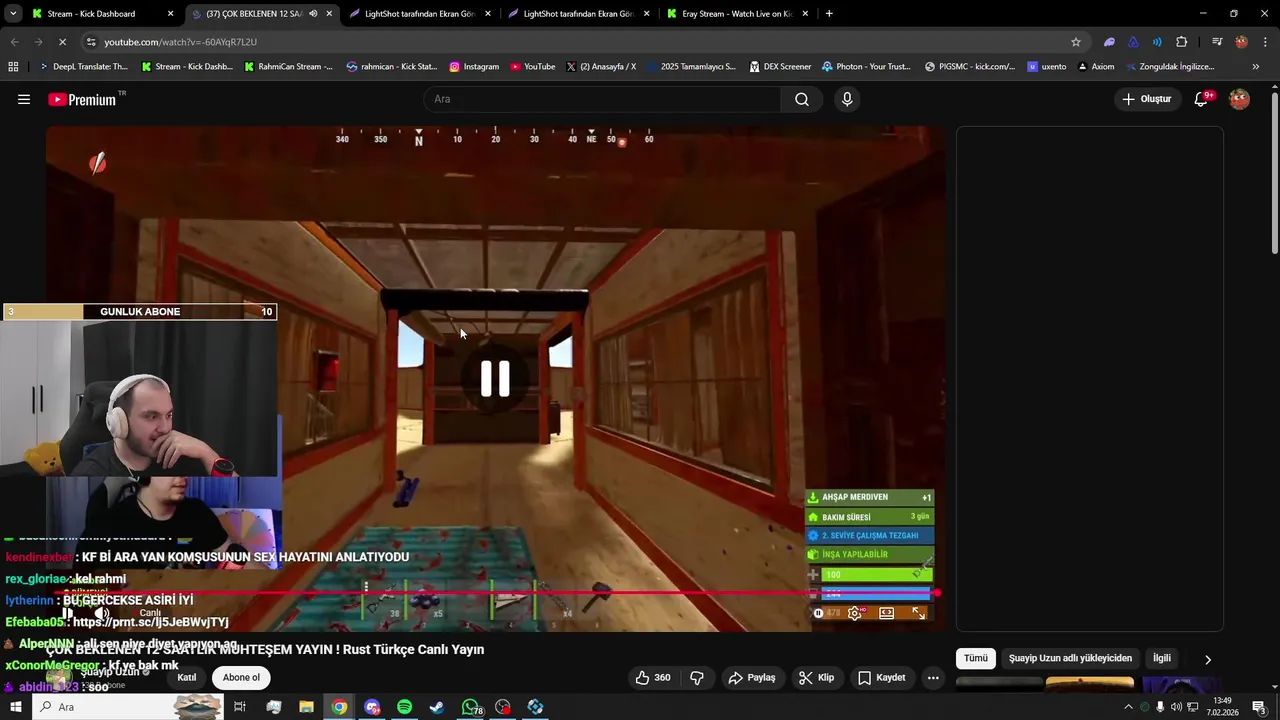
Task: Open the video player settings gear
Action: tap(854, 613)
